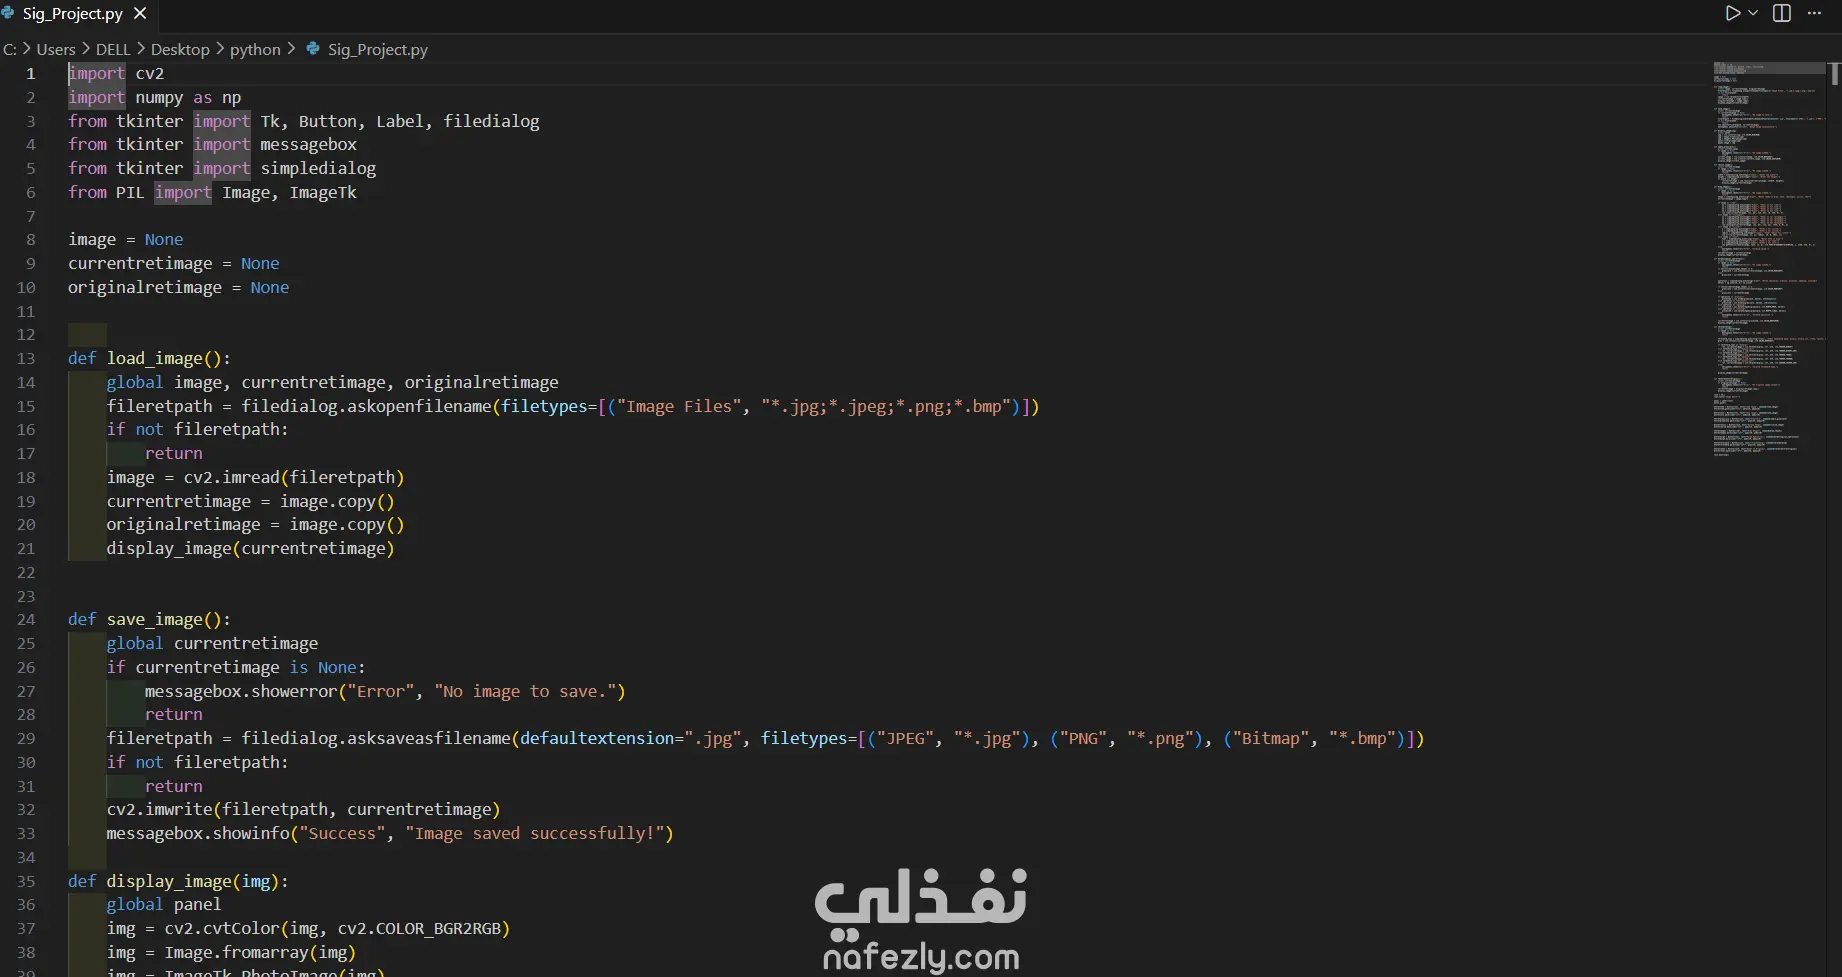1842x977 pixels.
Task: Click the Sig_Project.py breadcrumb file name
Action: pos(378,49)
